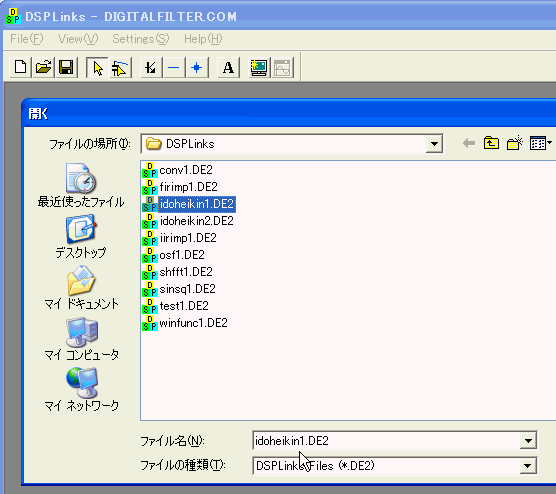556x494 pixels.
Task: Expand the DSPLinks location dropdown
Action: tap(434, 144)
